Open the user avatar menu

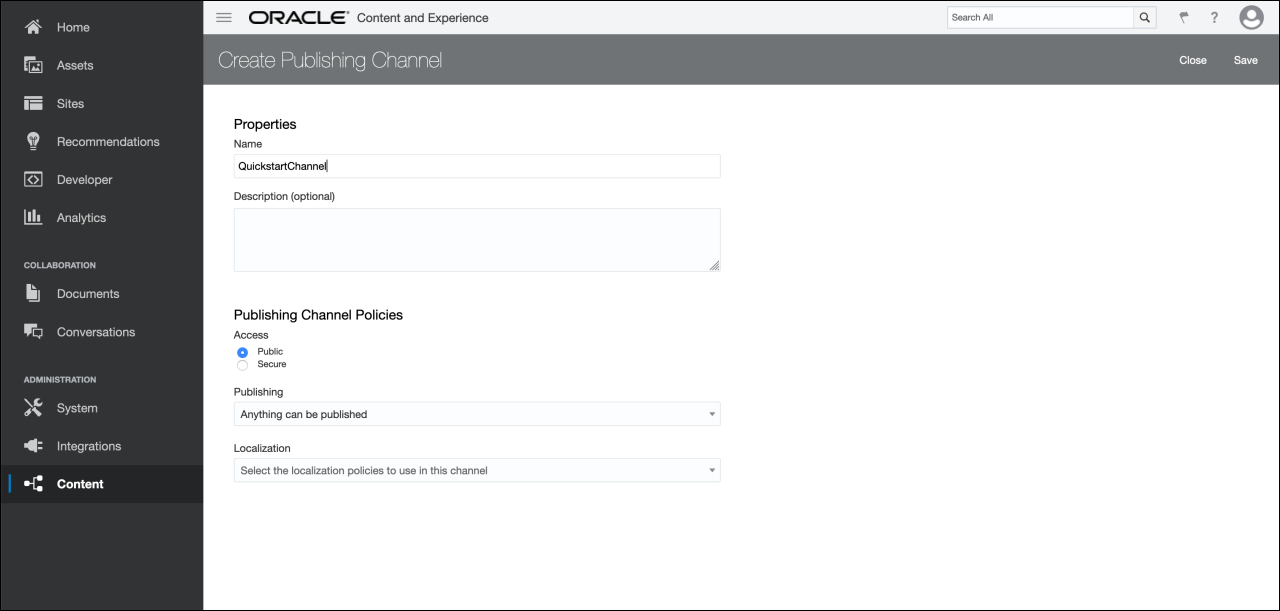pos(1251,17)
